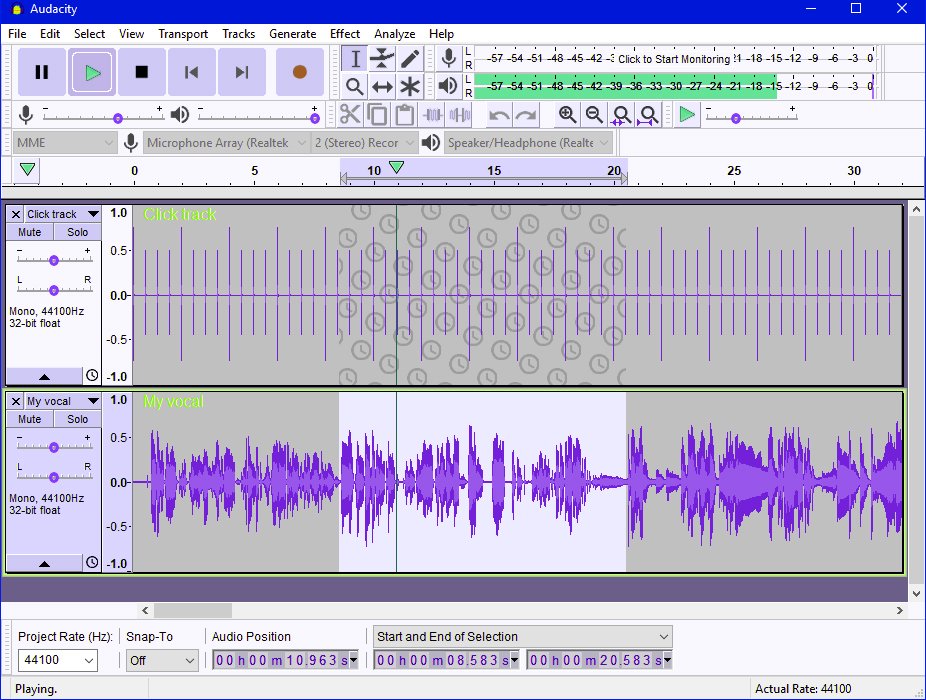This screenshot has width=926, height=700.
Task: Select the Zoom (magnifier) tool
Action: click(354, 87)
